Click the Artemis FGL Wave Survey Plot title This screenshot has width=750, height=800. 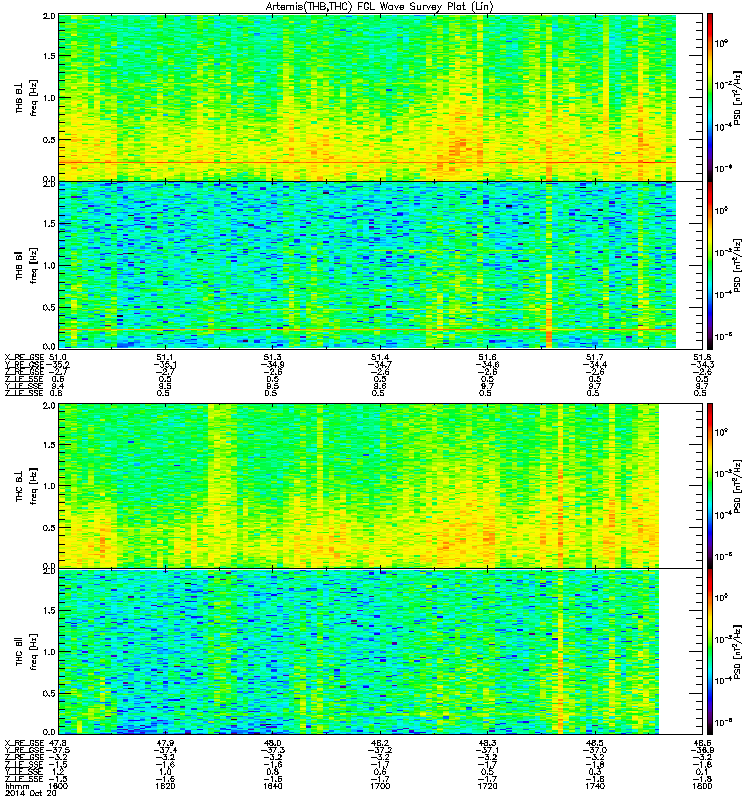(x=379, y=7)
